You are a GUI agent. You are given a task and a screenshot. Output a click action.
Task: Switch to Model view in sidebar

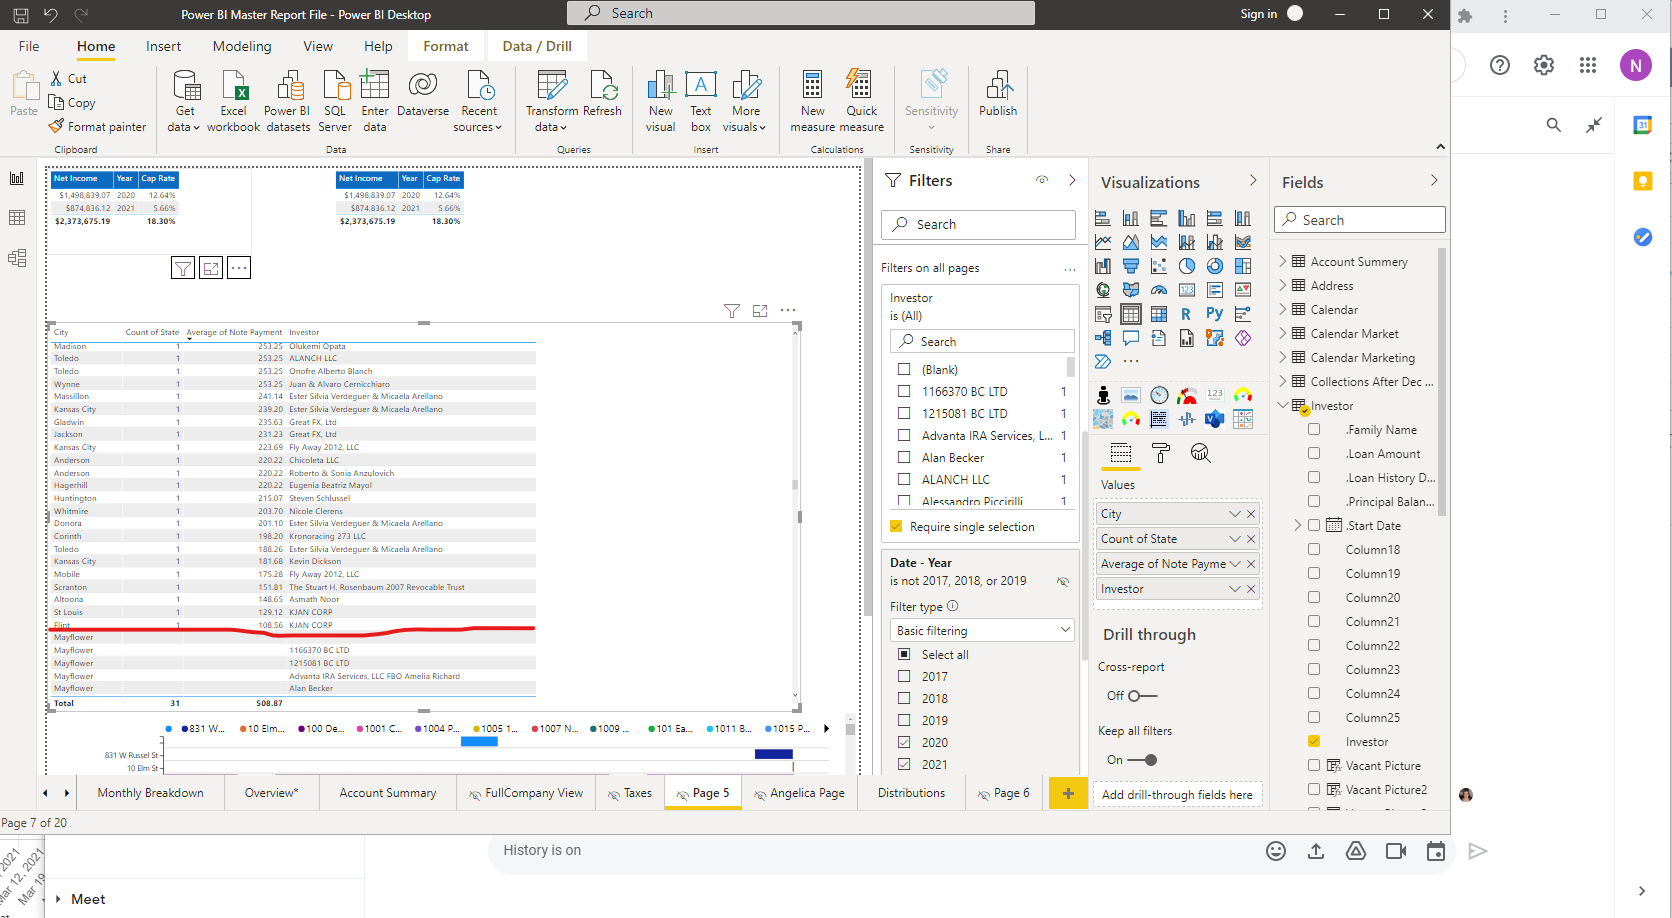(17, 258)
